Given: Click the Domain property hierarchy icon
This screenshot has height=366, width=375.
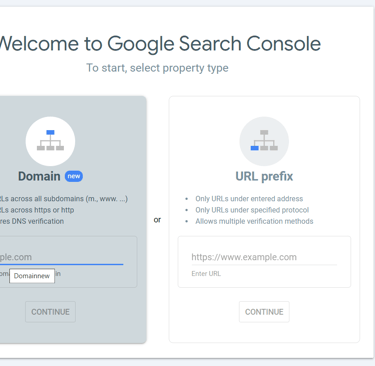Looking at the screenshot, I should [x=50, y=141].
